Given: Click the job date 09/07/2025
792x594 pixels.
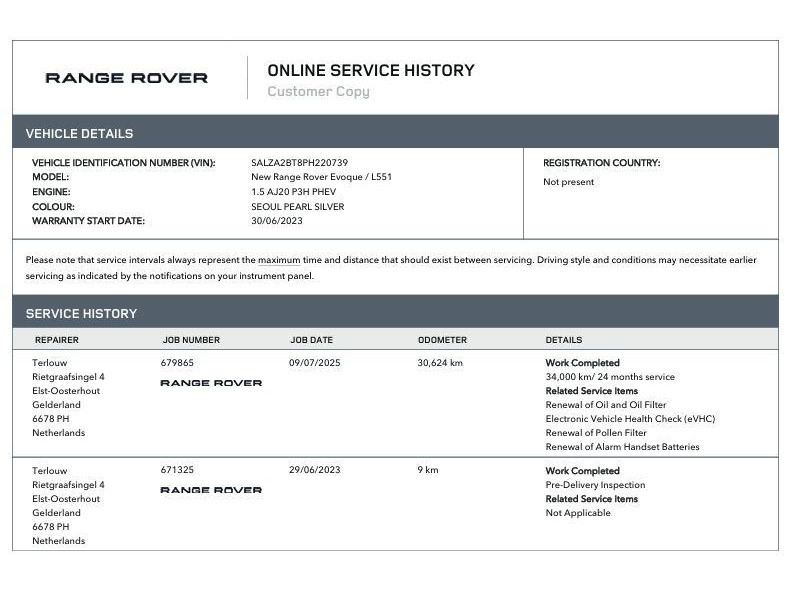Looking at the screenshot, I should [x=315, y=363].
